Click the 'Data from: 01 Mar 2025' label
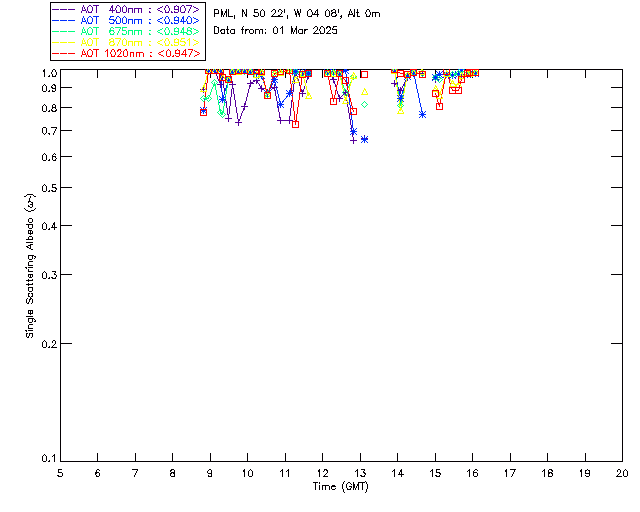This screenshot has width=640, height=512. (x=276, y=31)
